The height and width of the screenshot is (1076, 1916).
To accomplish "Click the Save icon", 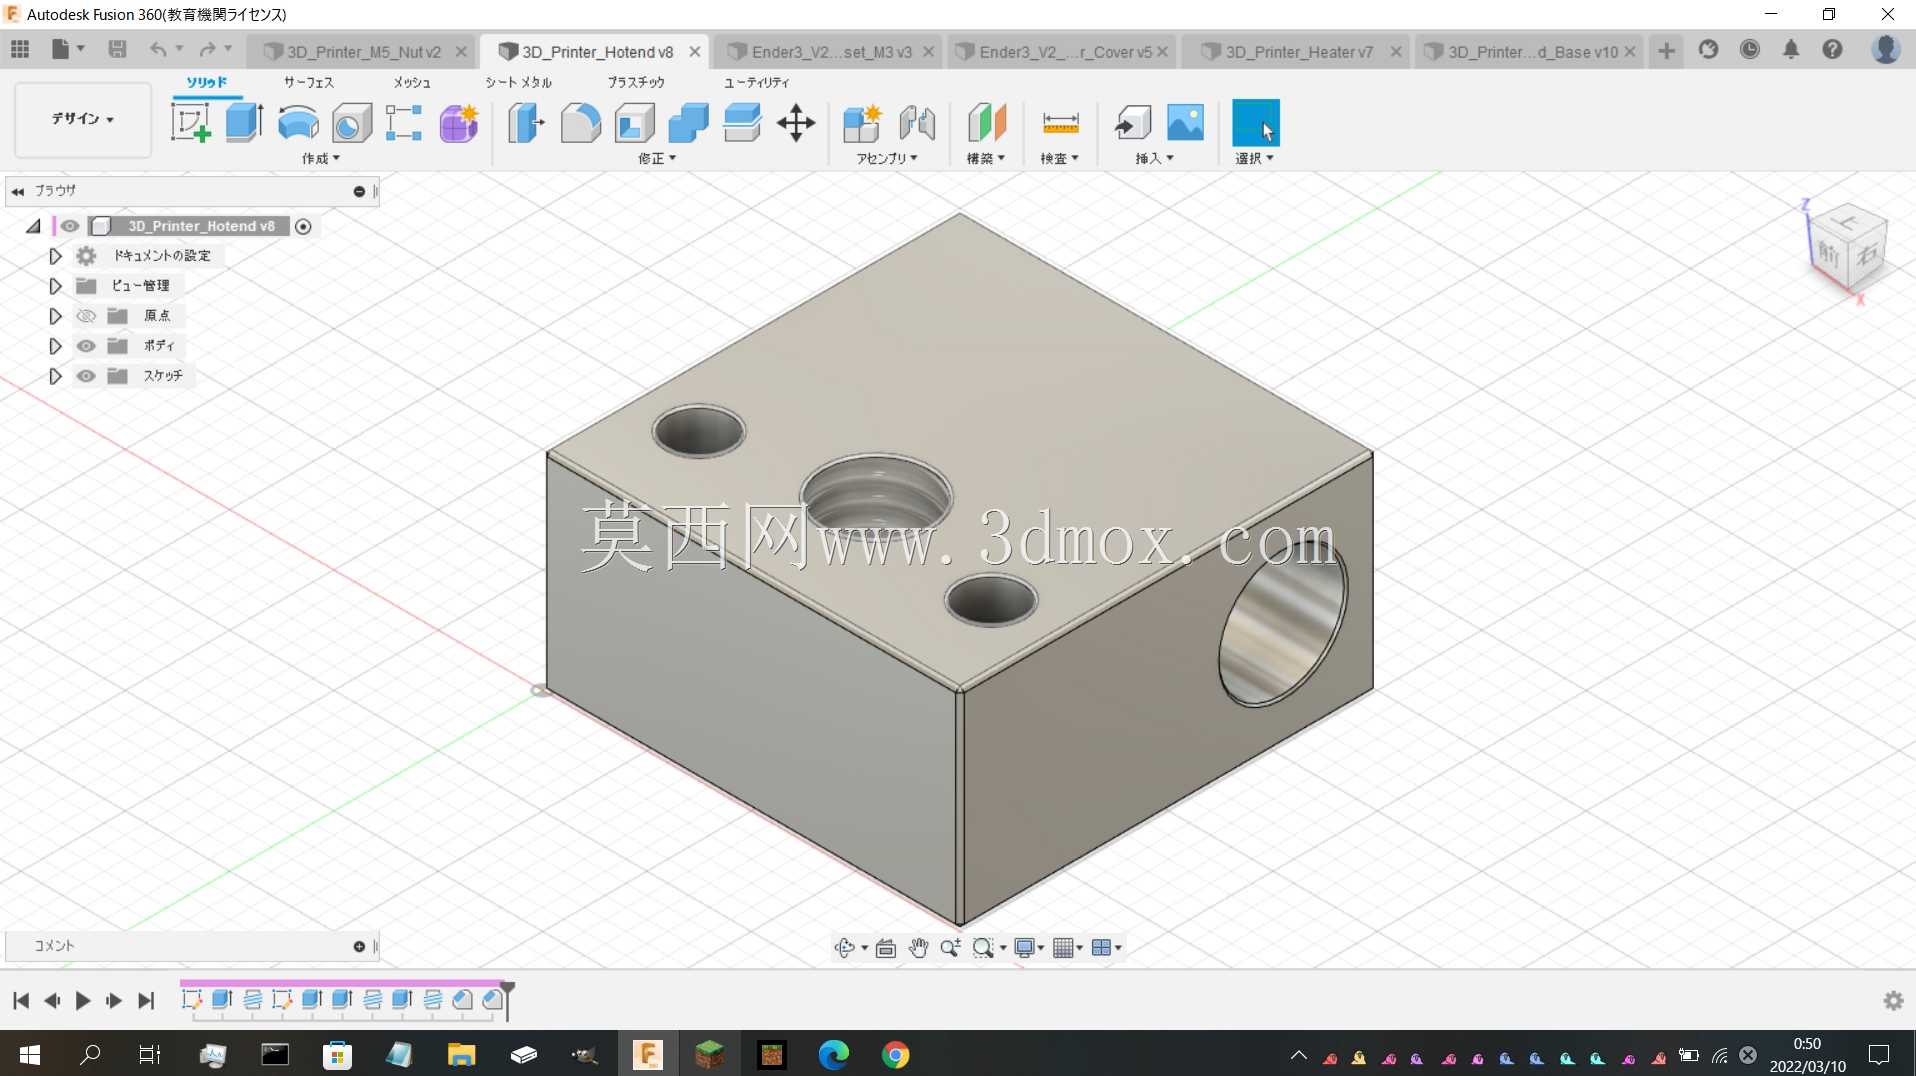I will (117, 49).
